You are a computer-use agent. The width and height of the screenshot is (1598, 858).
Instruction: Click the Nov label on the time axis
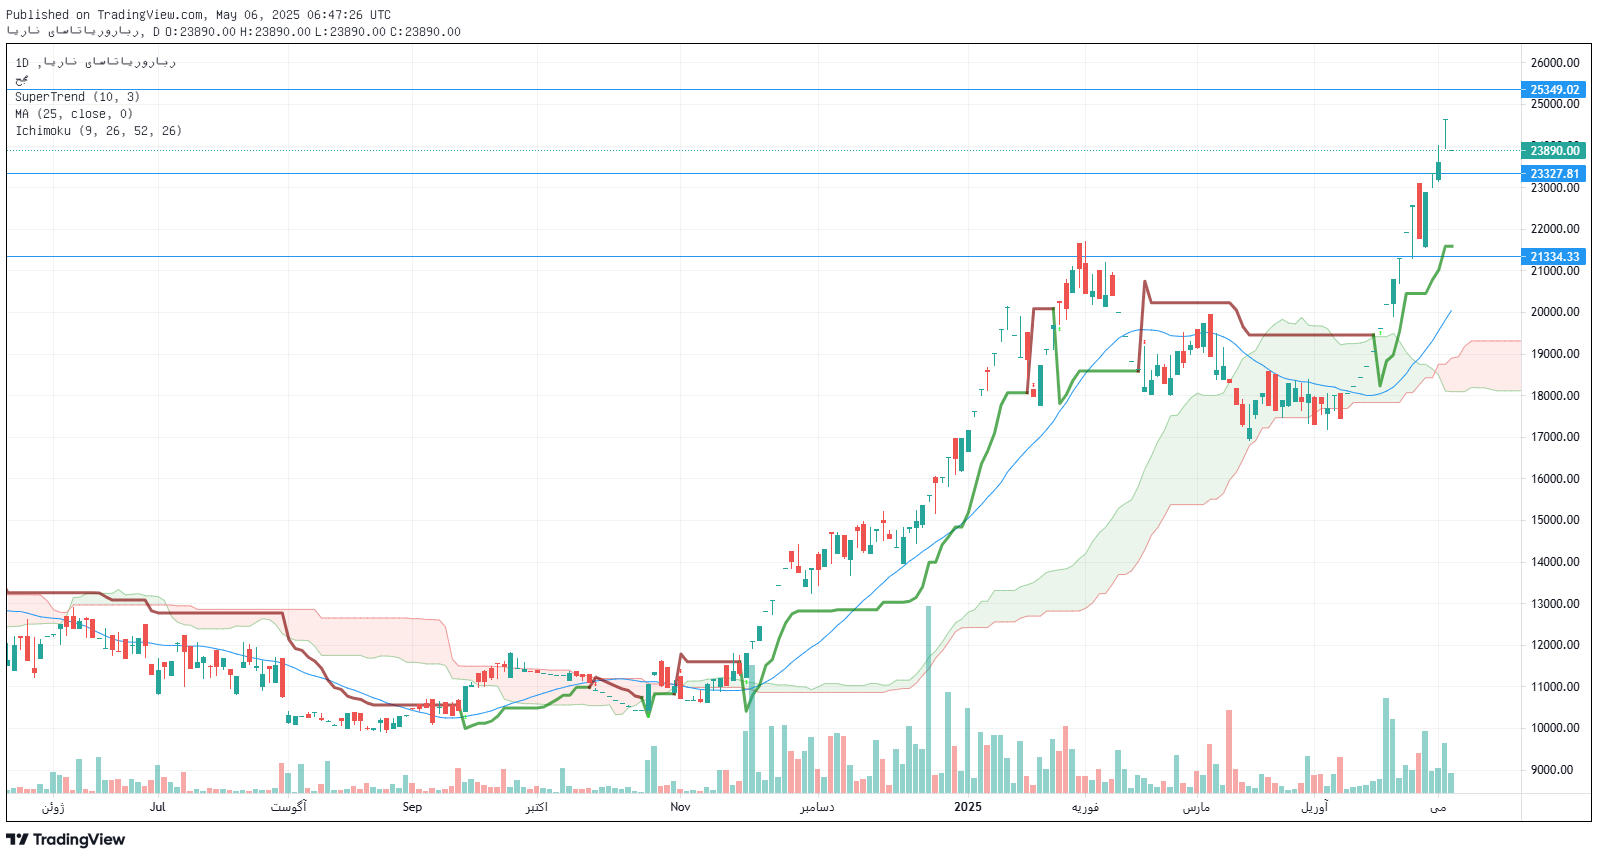coord(680,807)
